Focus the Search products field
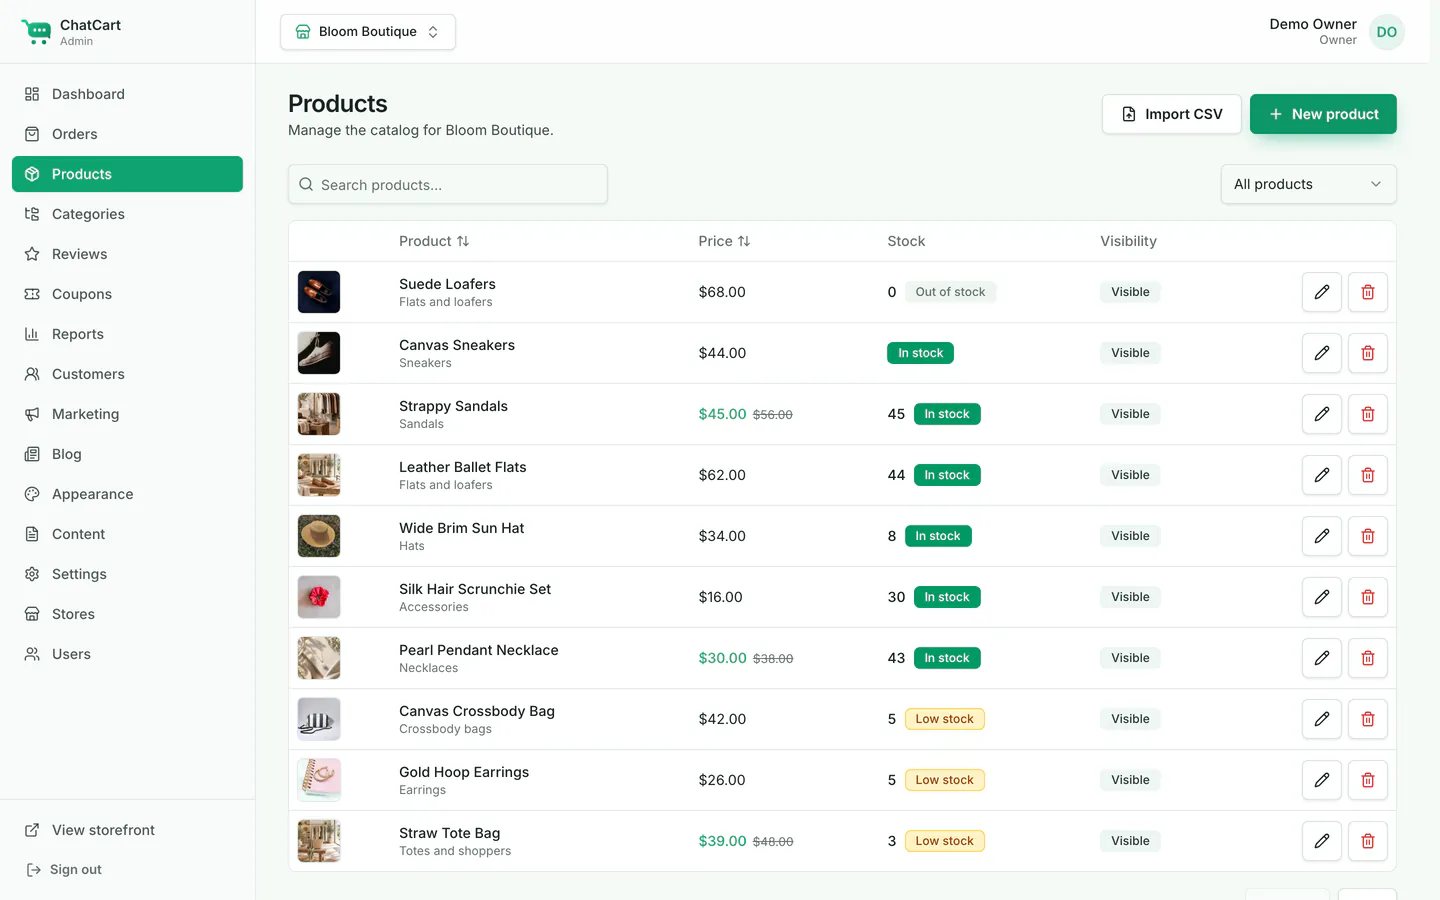Image resolution: width=1440 pixels, height=900 pixels. tap(448, 184)
